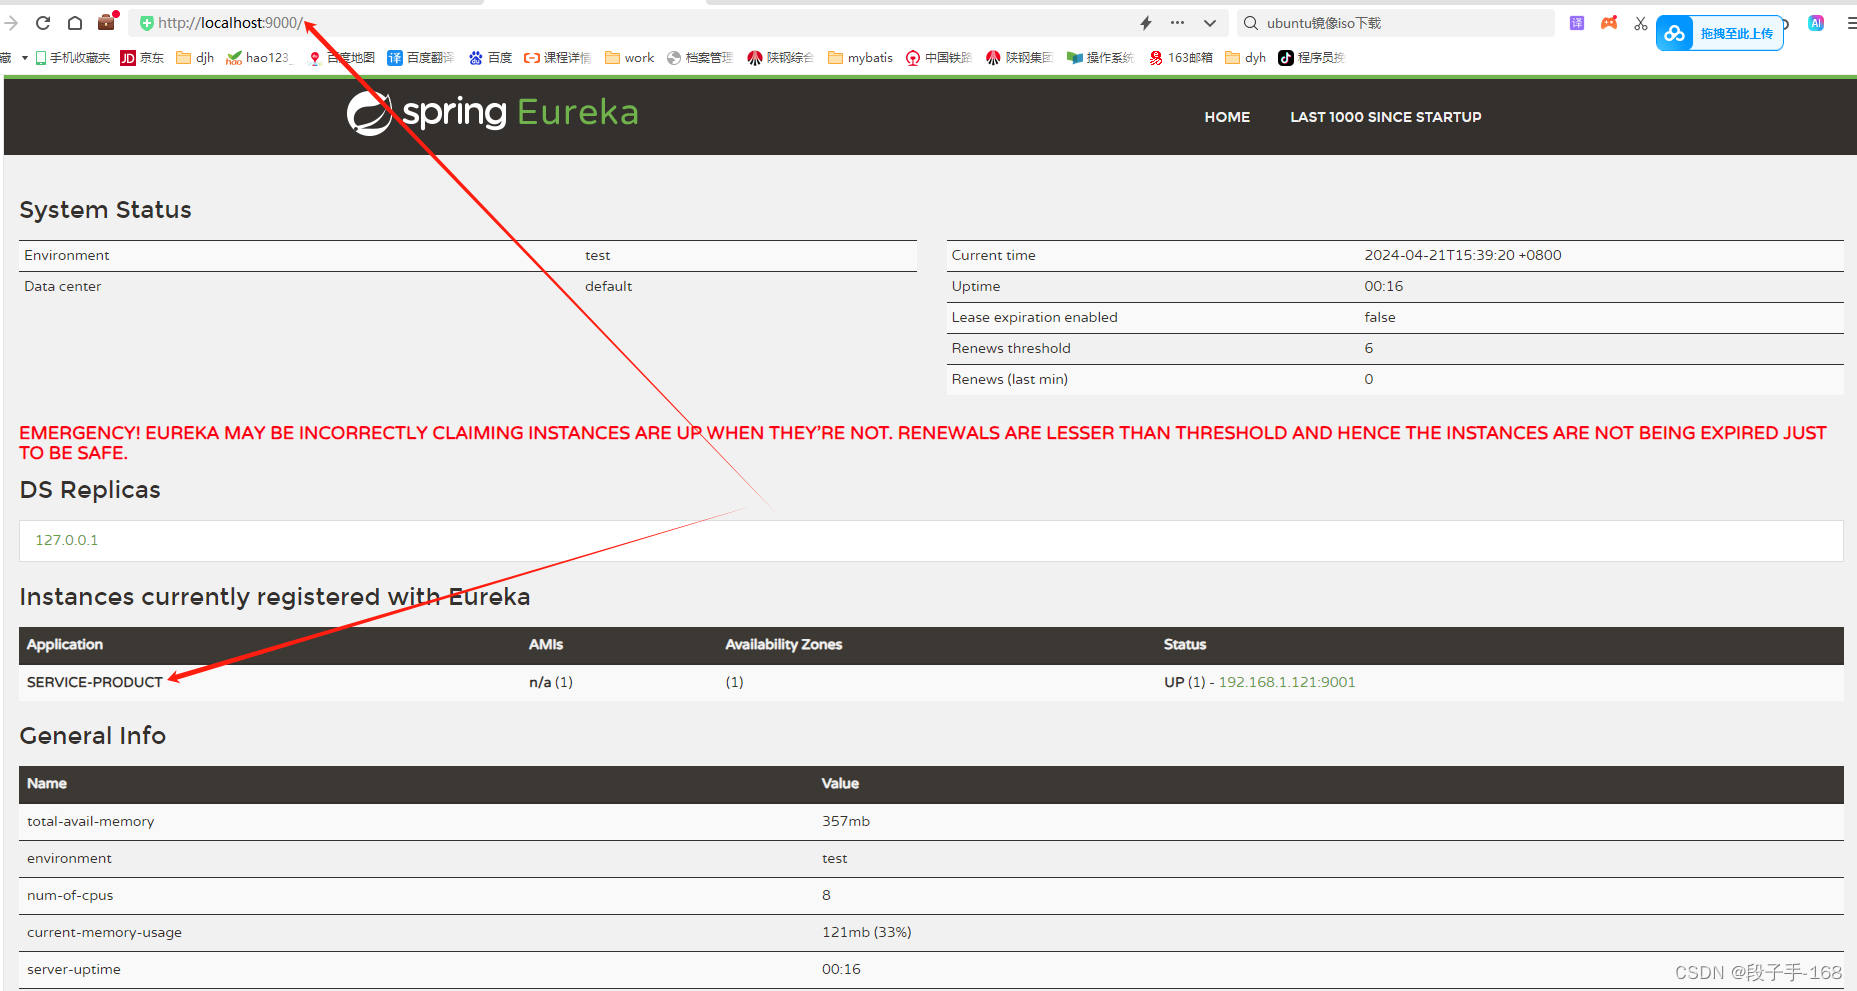
Task: Open the 手机收藏夹 bookmark
Action: pos(72,58)
